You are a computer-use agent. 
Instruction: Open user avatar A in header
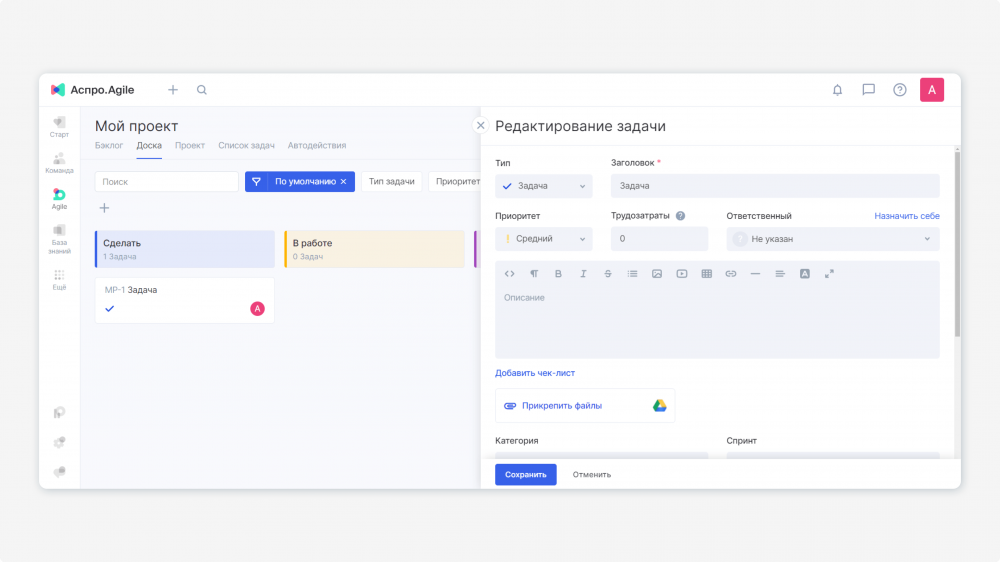pyautogui.click(x=932, y=90)
